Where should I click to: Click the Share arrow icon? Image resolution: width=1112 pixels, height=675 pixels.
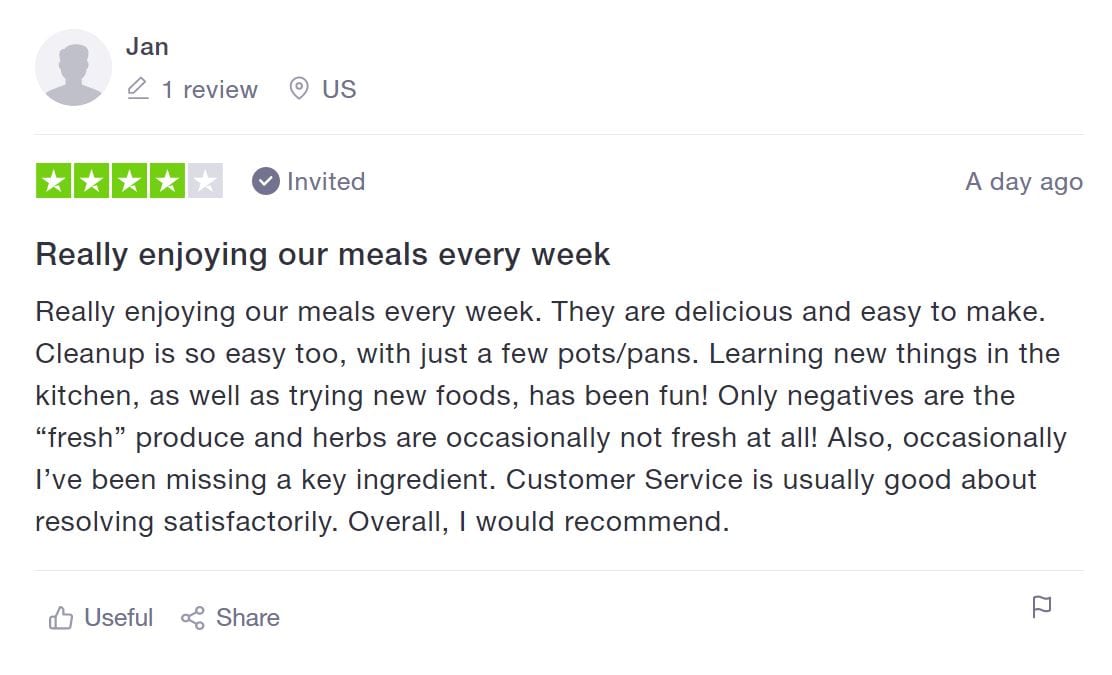click(192, 618)
